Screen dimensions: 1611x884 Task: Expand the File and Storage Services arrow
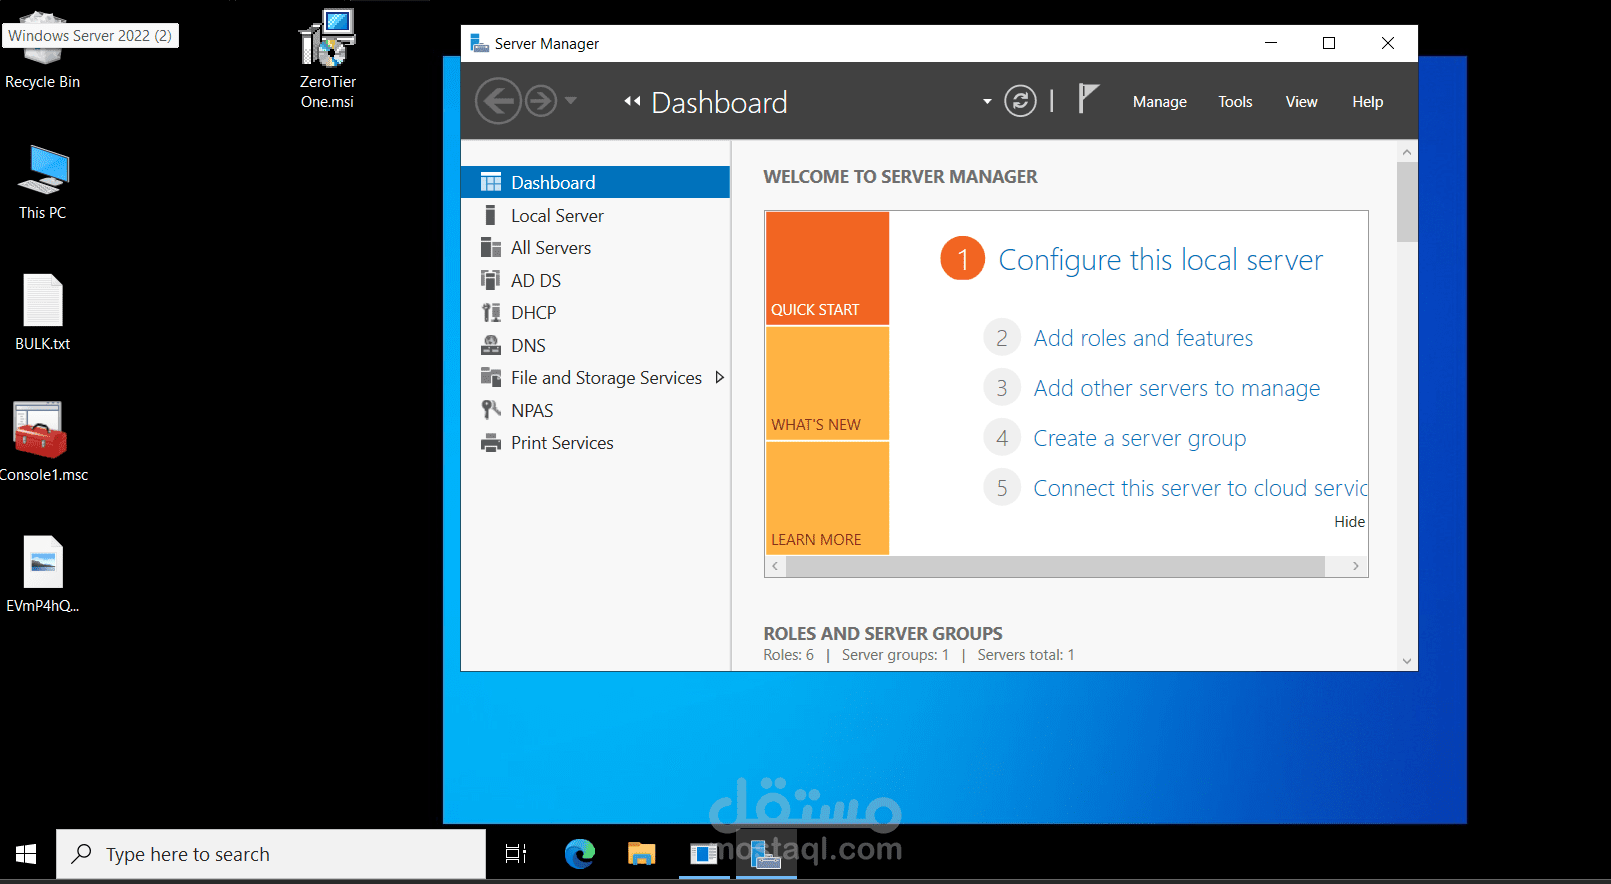719,377
